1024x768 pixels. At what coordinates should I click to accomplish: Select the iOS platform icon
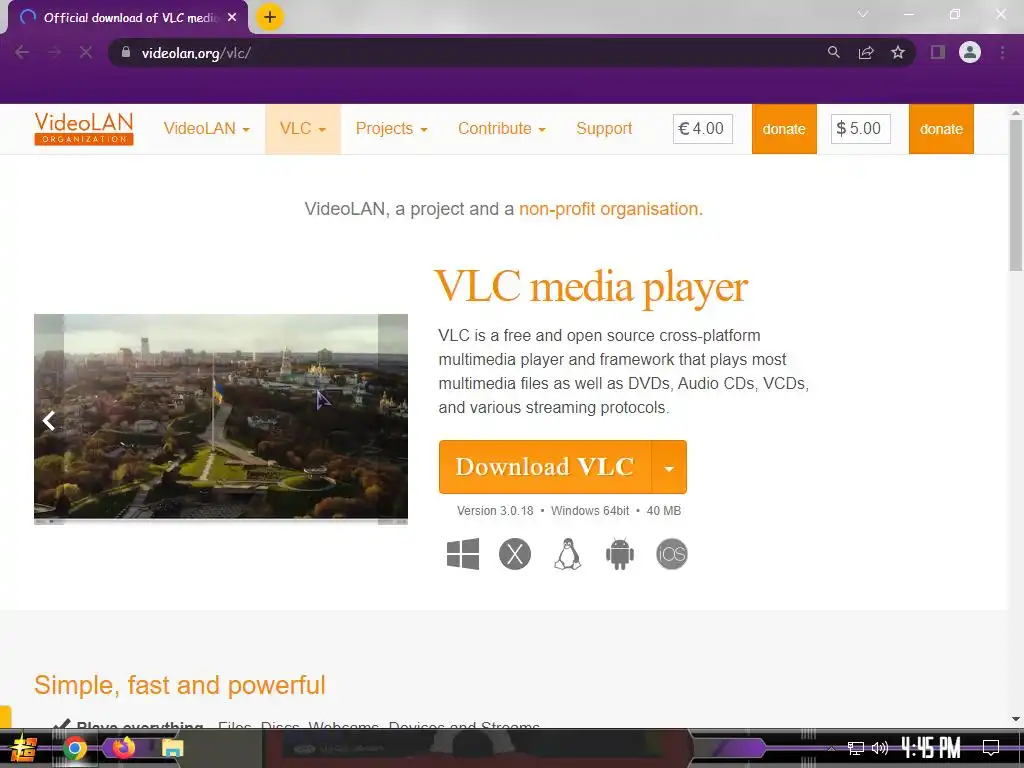(x=672, y=554)
